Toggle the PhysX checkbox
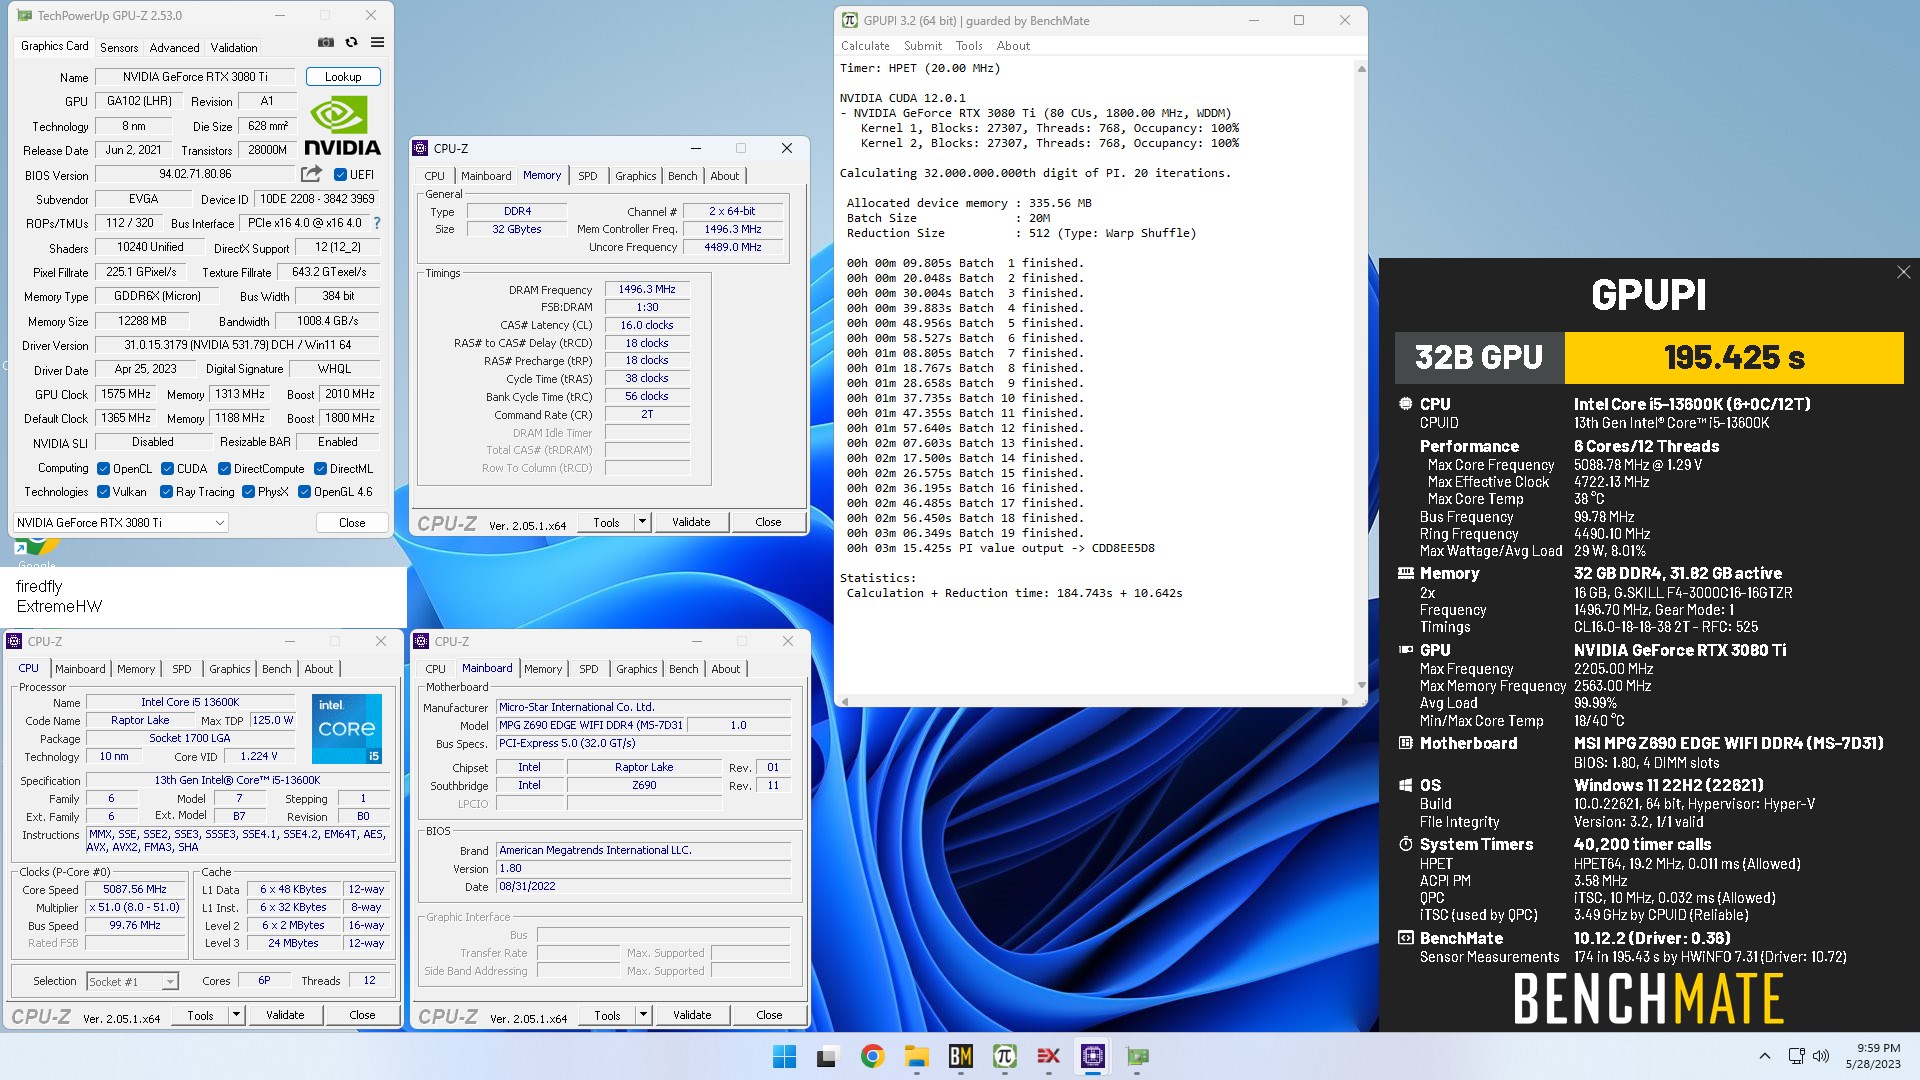This screenshot has width=1920, height=1080. pos(248,492)
